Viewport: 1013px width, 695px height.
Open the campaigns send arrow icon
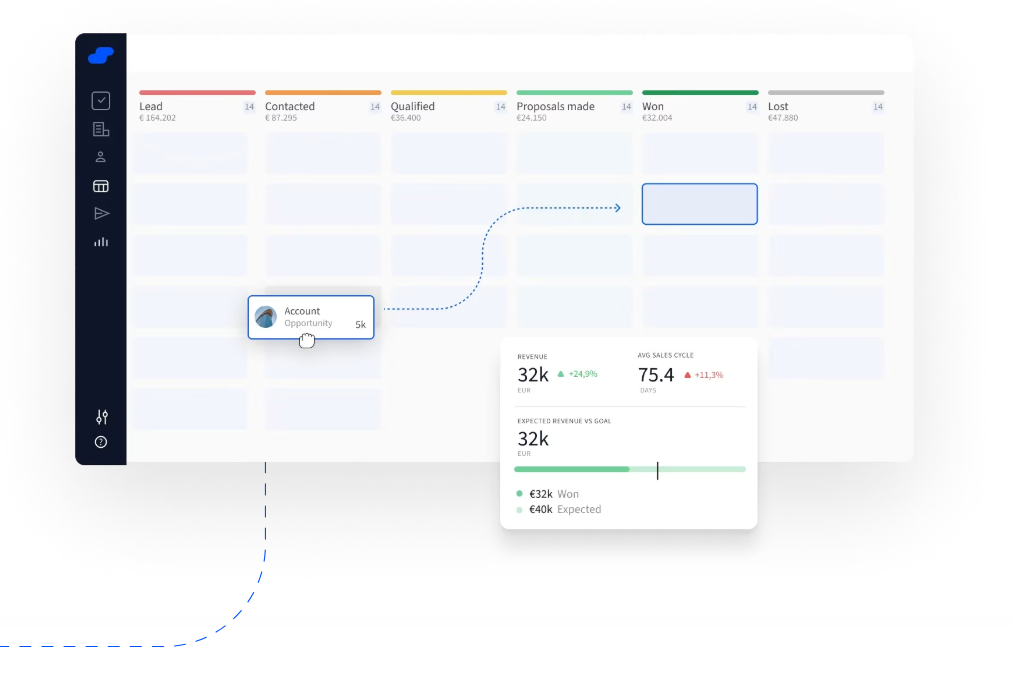point(101,213)
